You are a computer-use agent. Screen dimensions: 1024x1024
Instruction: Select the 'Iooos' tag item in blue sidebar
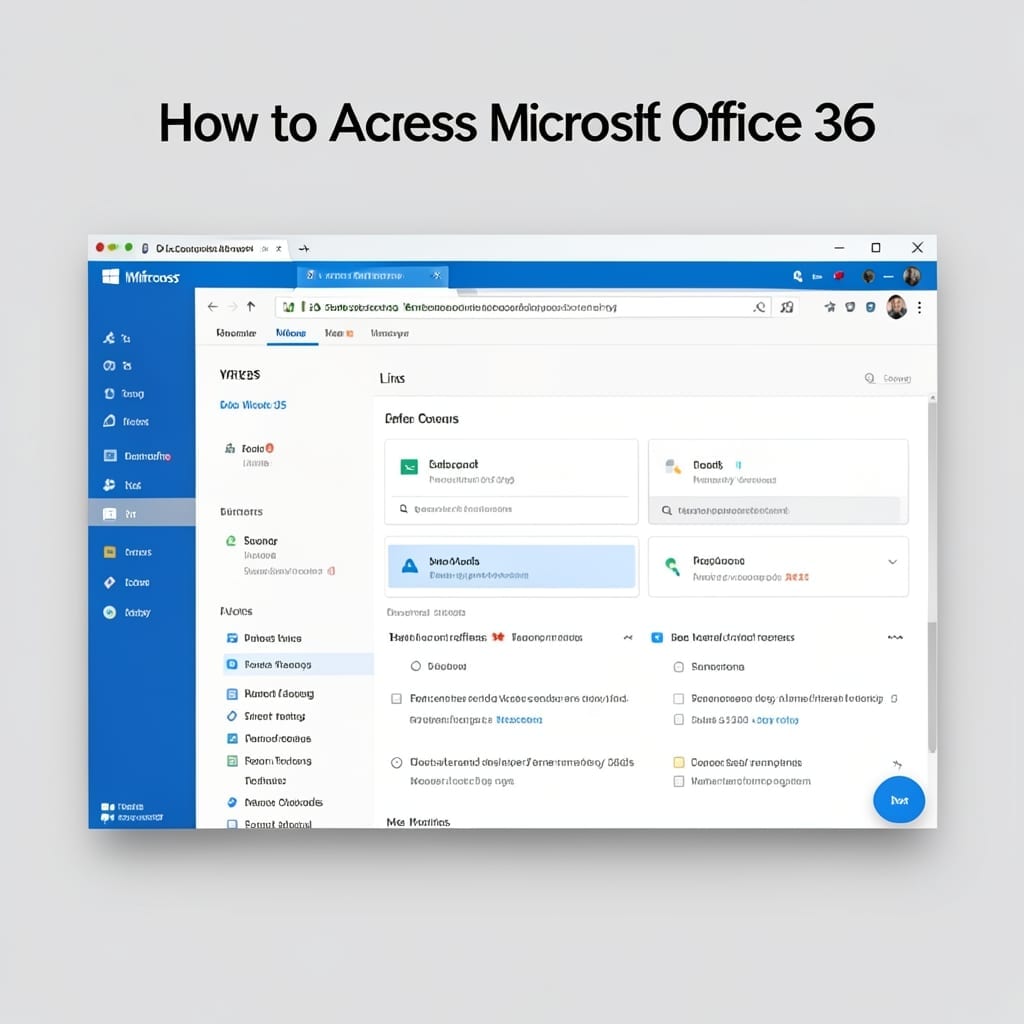127,582
